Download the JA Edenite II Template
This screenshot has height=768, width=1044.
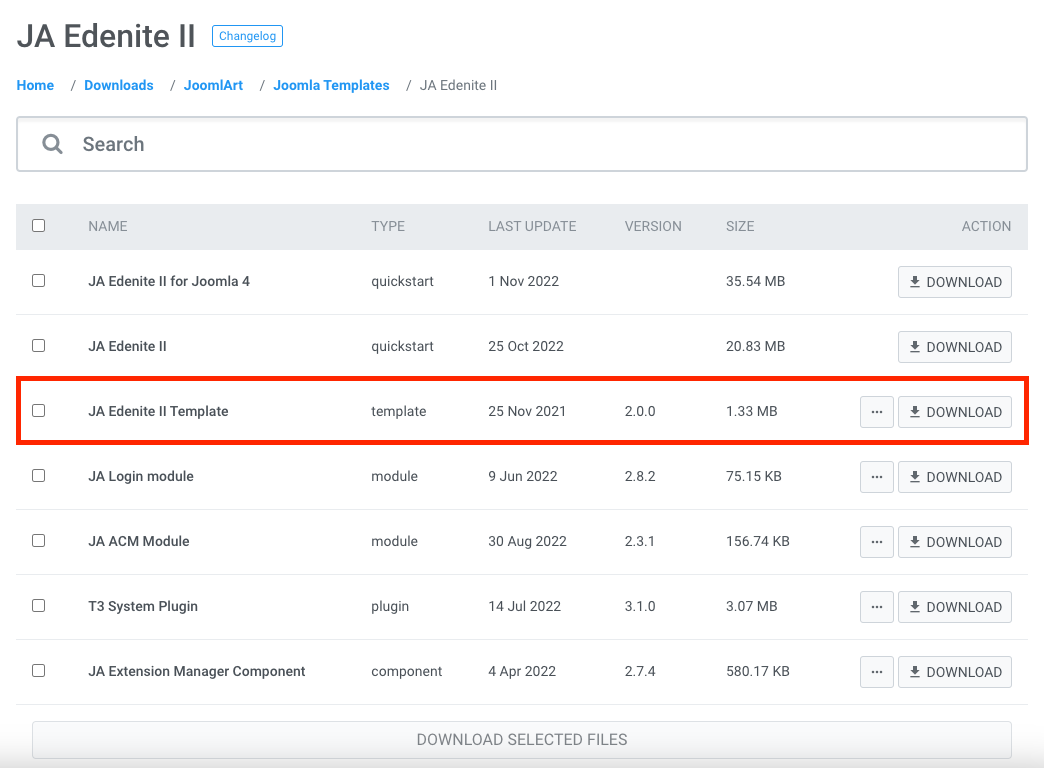954,412
